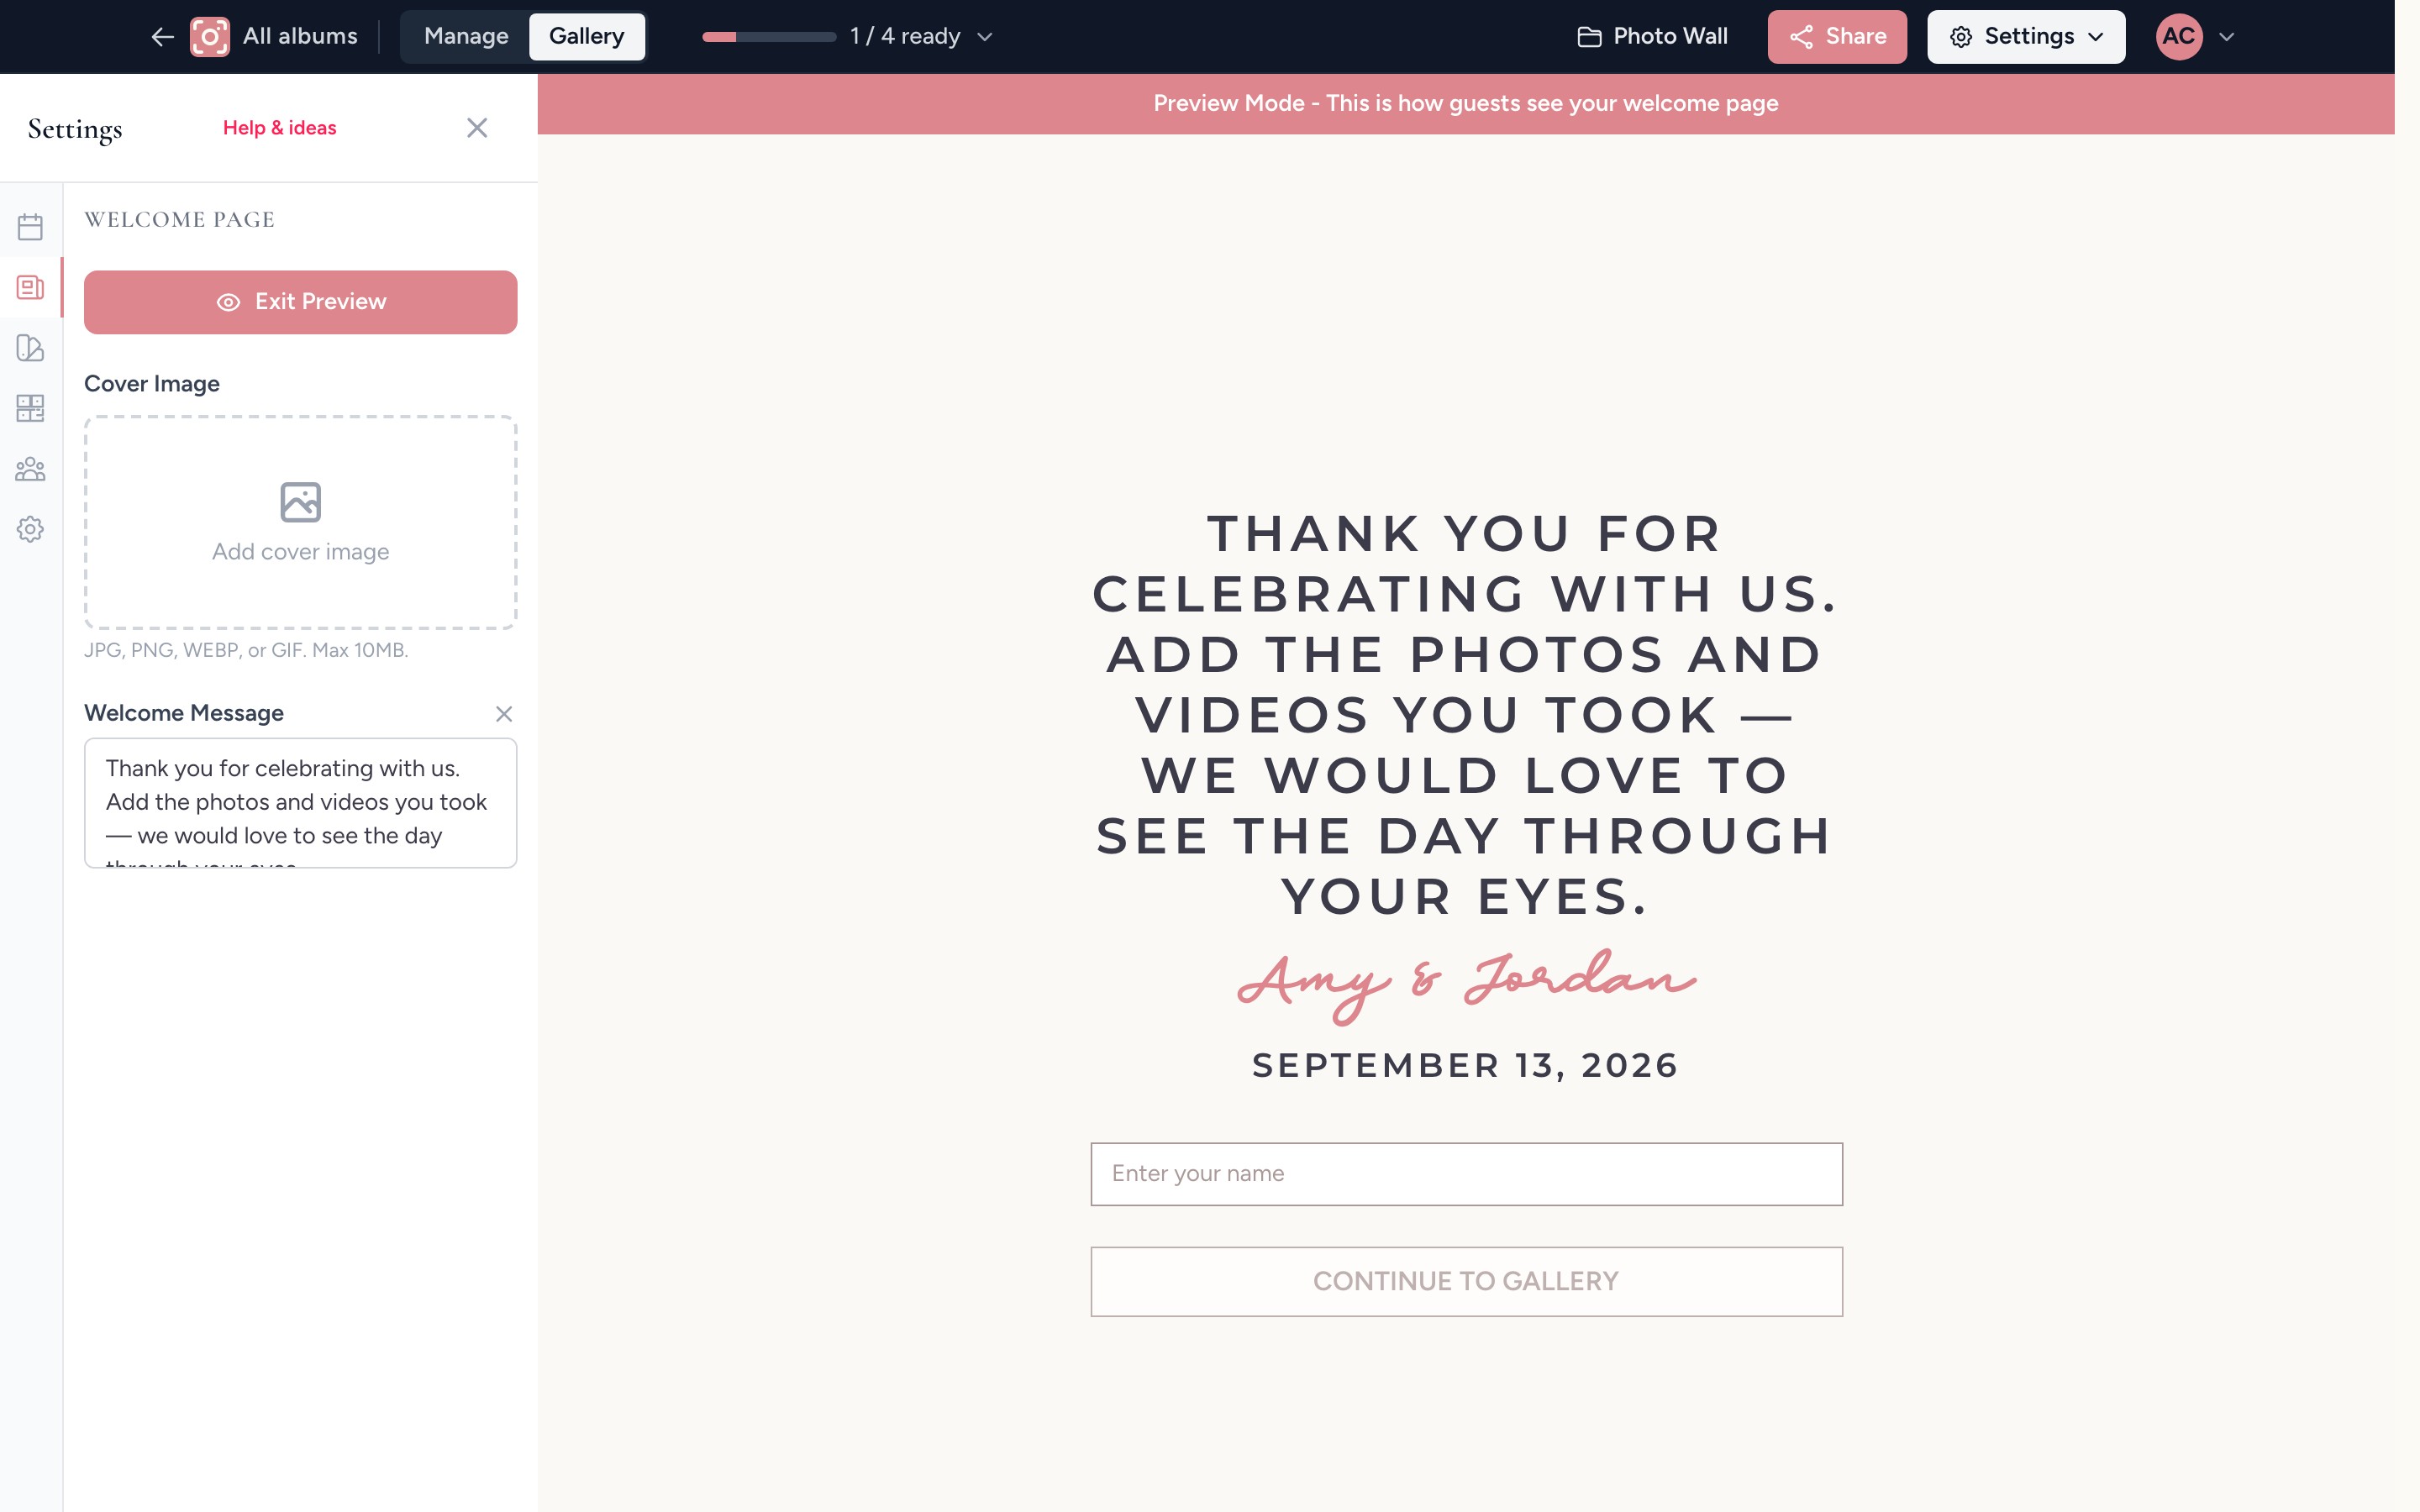Switch to the Manage tab

[x=466, y=37]
